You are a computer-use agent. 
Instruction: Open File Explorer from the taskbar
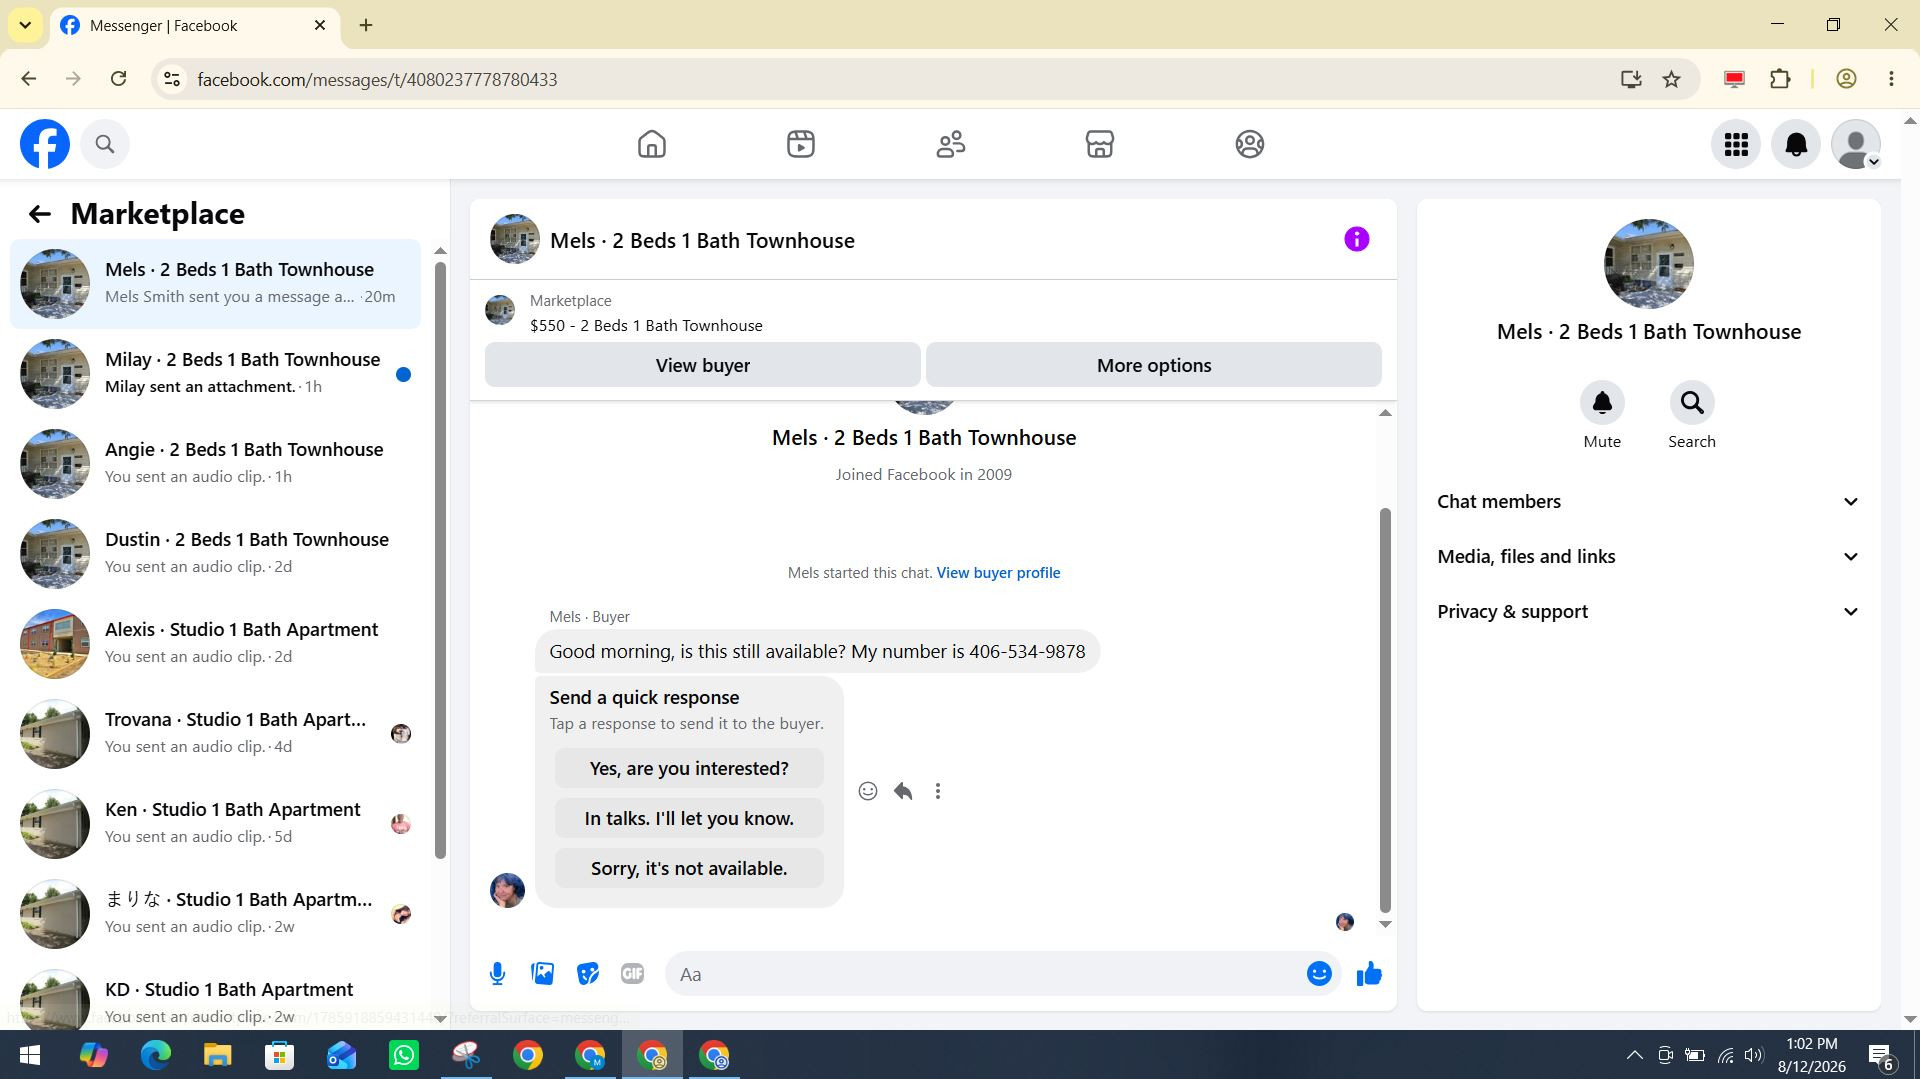coord(217,1055)
